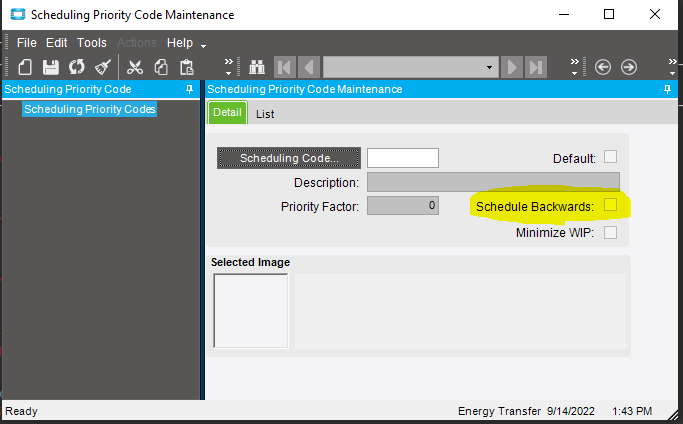Go to previous record arrow

pos(309,67)
